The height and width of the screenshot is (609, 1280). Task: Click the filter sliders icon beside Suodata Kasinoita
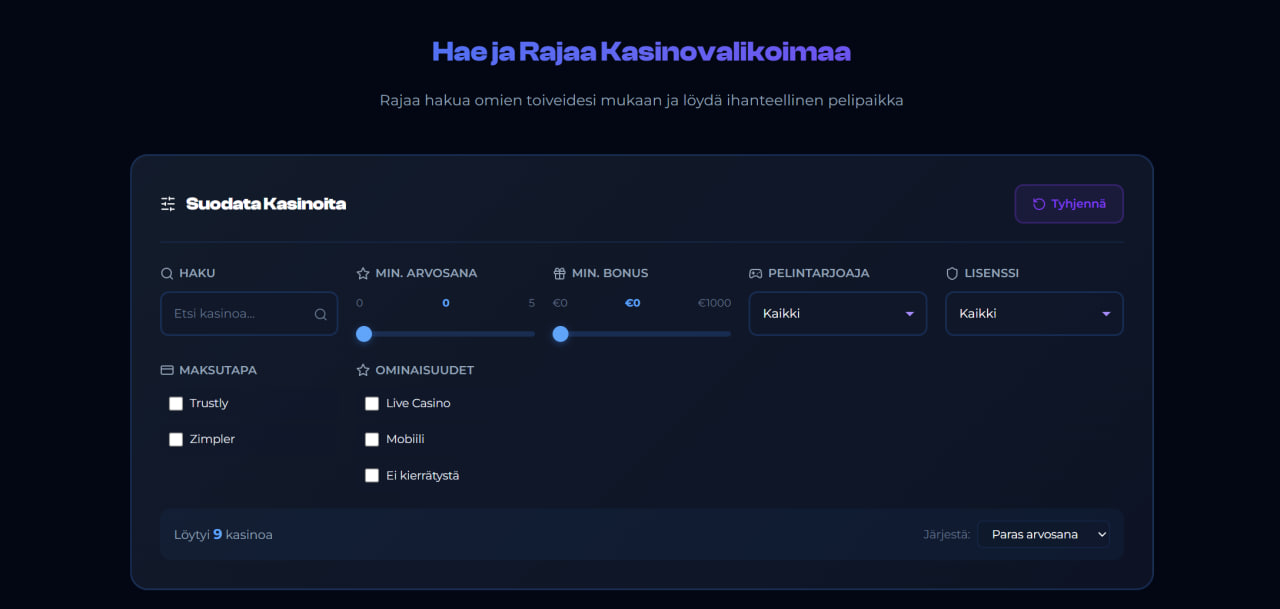pos(167,203)
